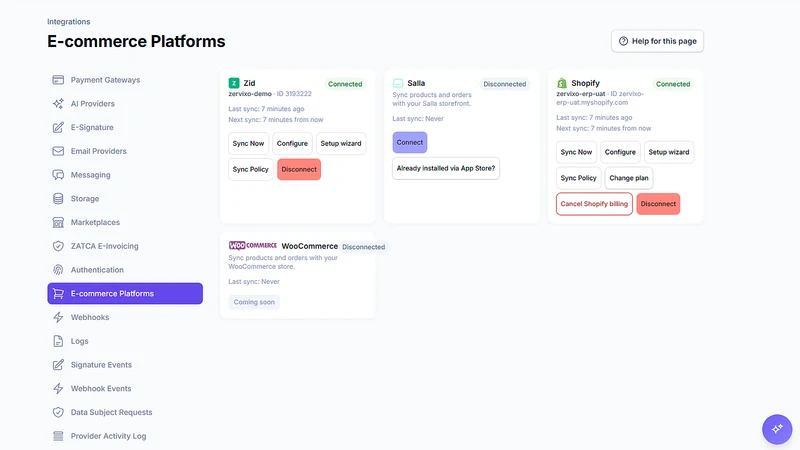This screenshot has width=800, height=450.
Task: Click the WooCommerce logo
Action: pyautogui.click(x=253, y=245)
